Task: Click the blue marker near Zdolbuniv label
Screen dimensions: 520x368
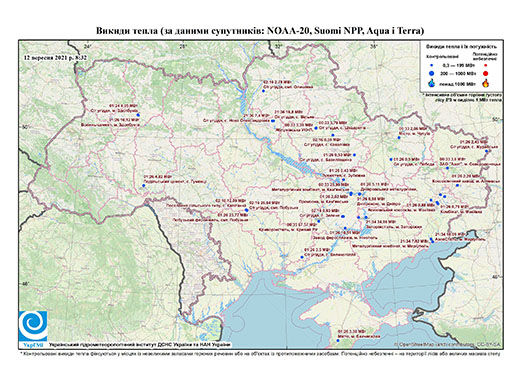Action: point(138,115)
